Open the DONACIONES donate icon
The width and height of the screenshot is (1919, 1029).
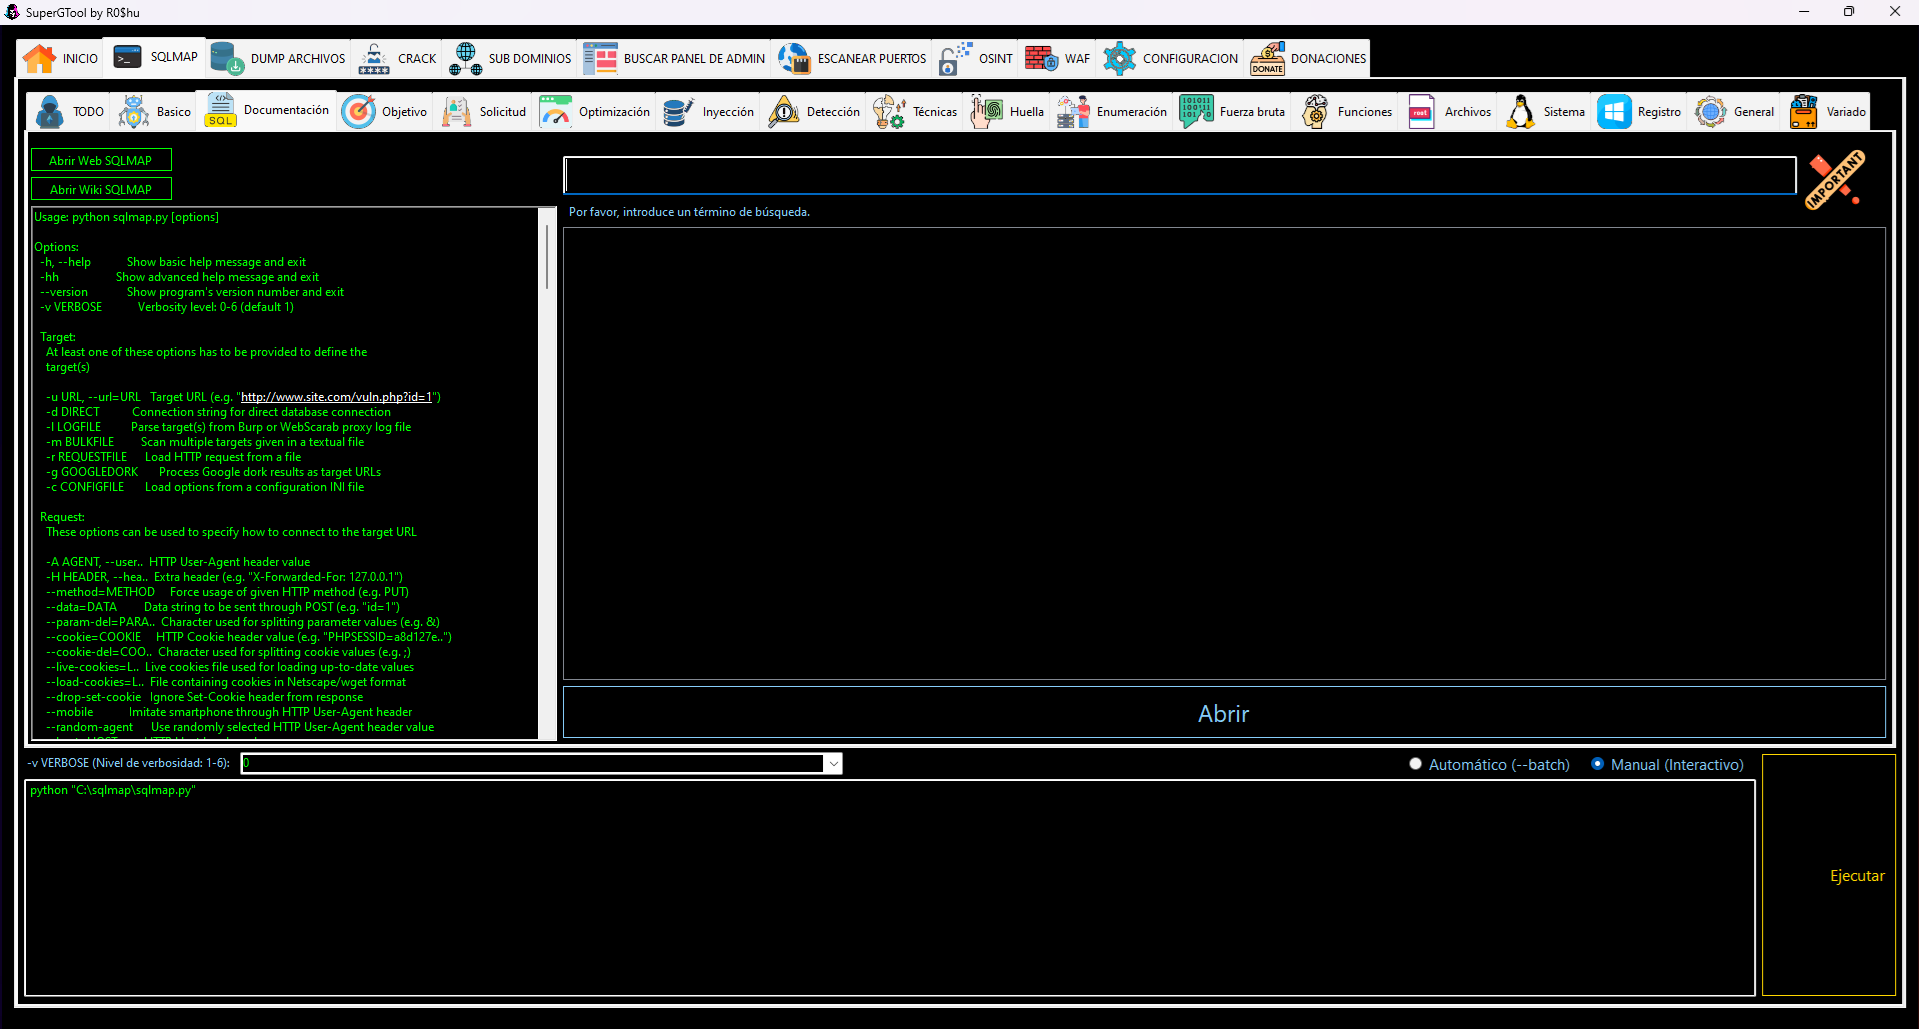(x=1267, y=59)
